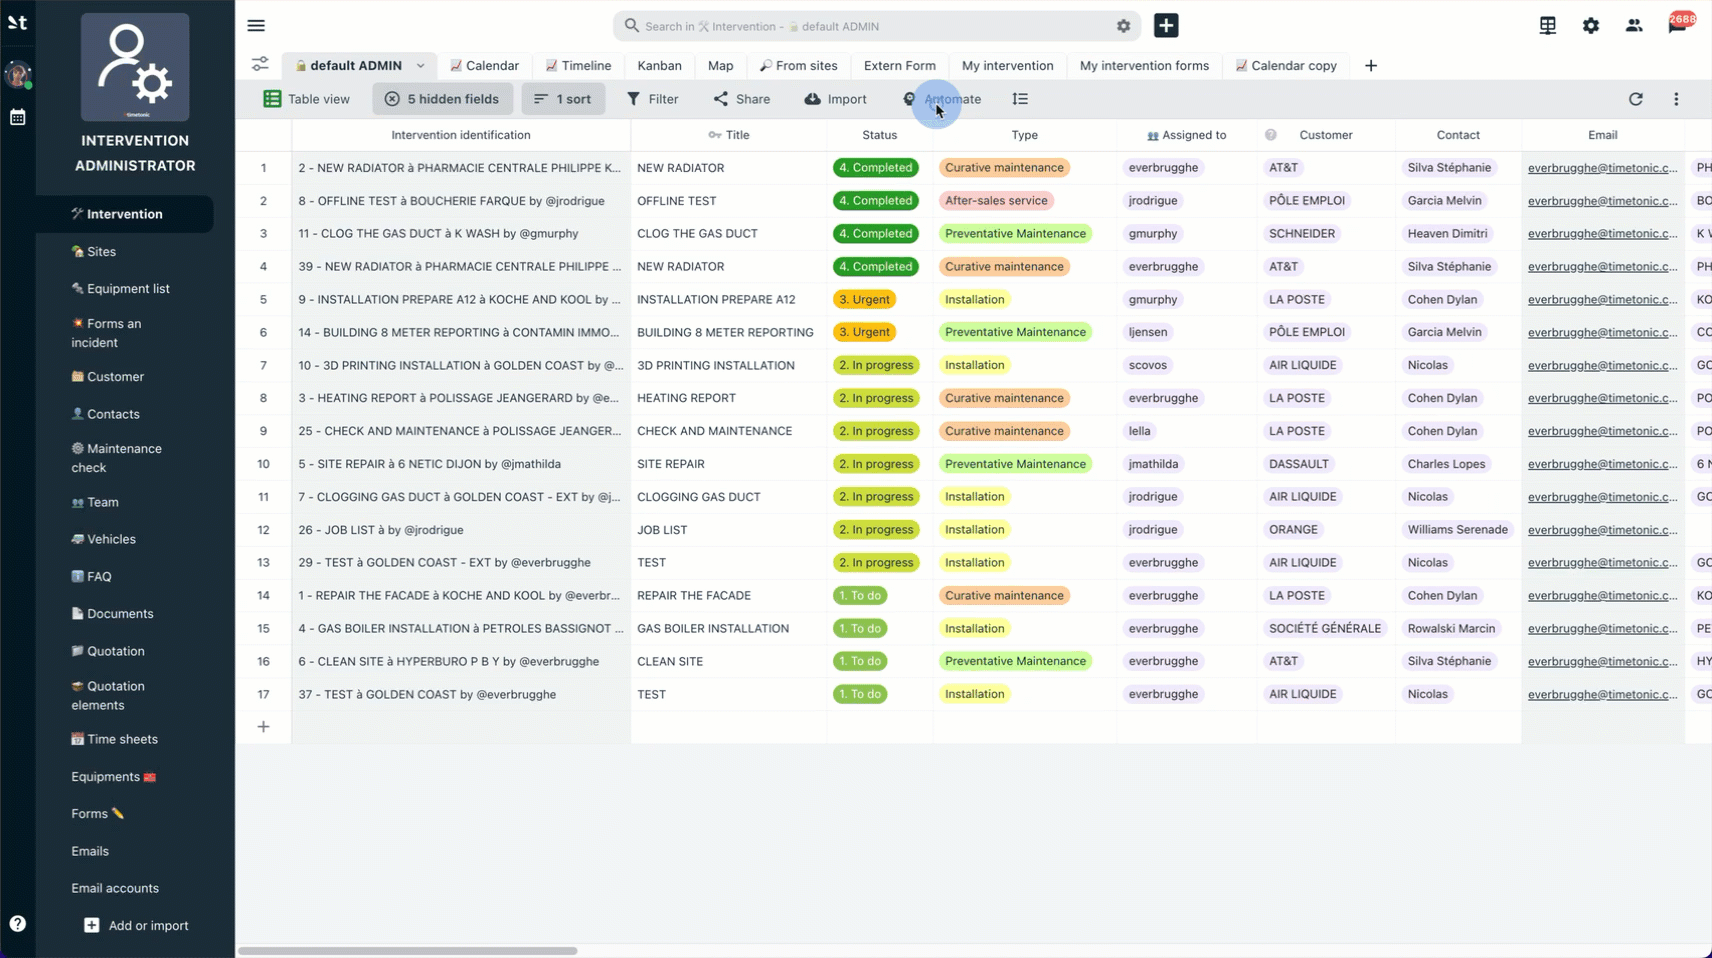The image size is (1712, 958).
Task: Click the Import button
Action: click(835, 99)
